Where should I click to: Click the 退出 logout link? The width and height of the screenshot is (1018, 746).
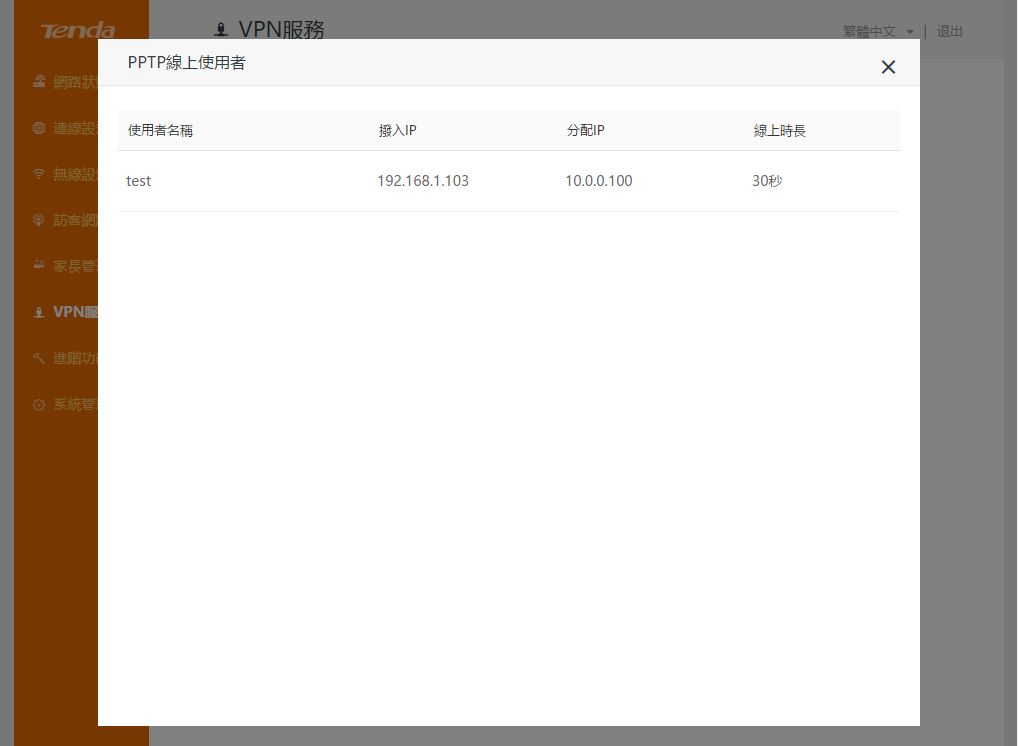tap(949, 31)
